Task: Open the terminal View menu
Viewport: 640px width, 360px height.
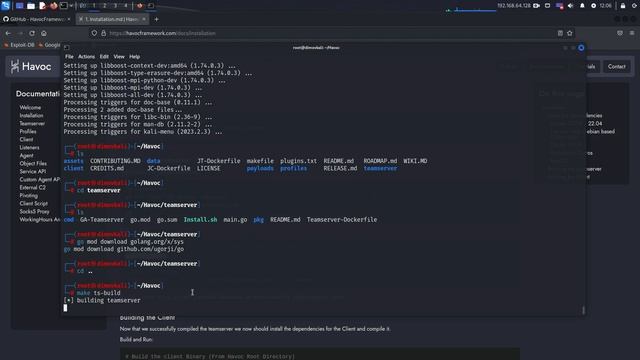Action: [x=119, y=57]
